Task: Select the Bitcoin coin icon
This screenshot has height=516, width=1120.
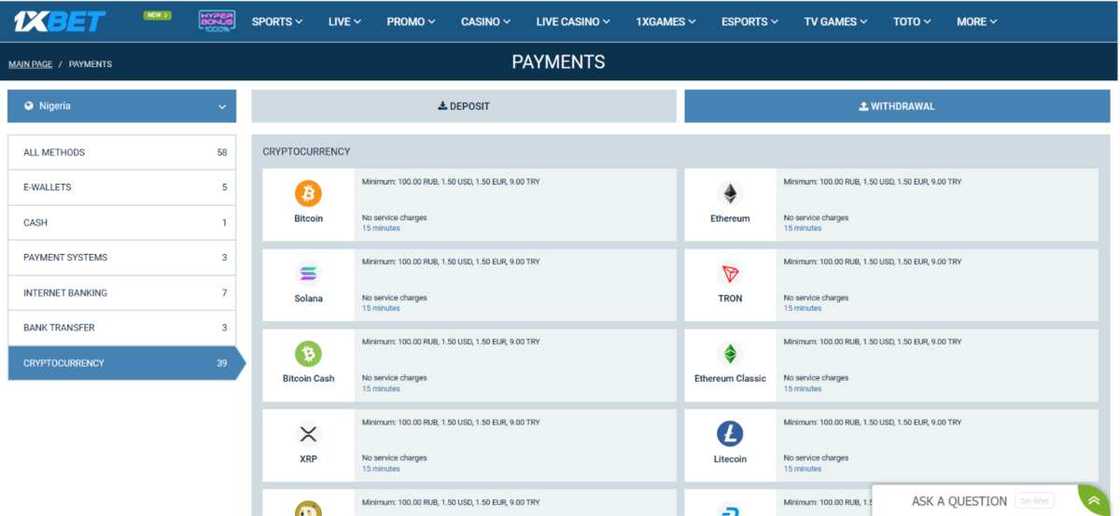Action: click(309, 193)
